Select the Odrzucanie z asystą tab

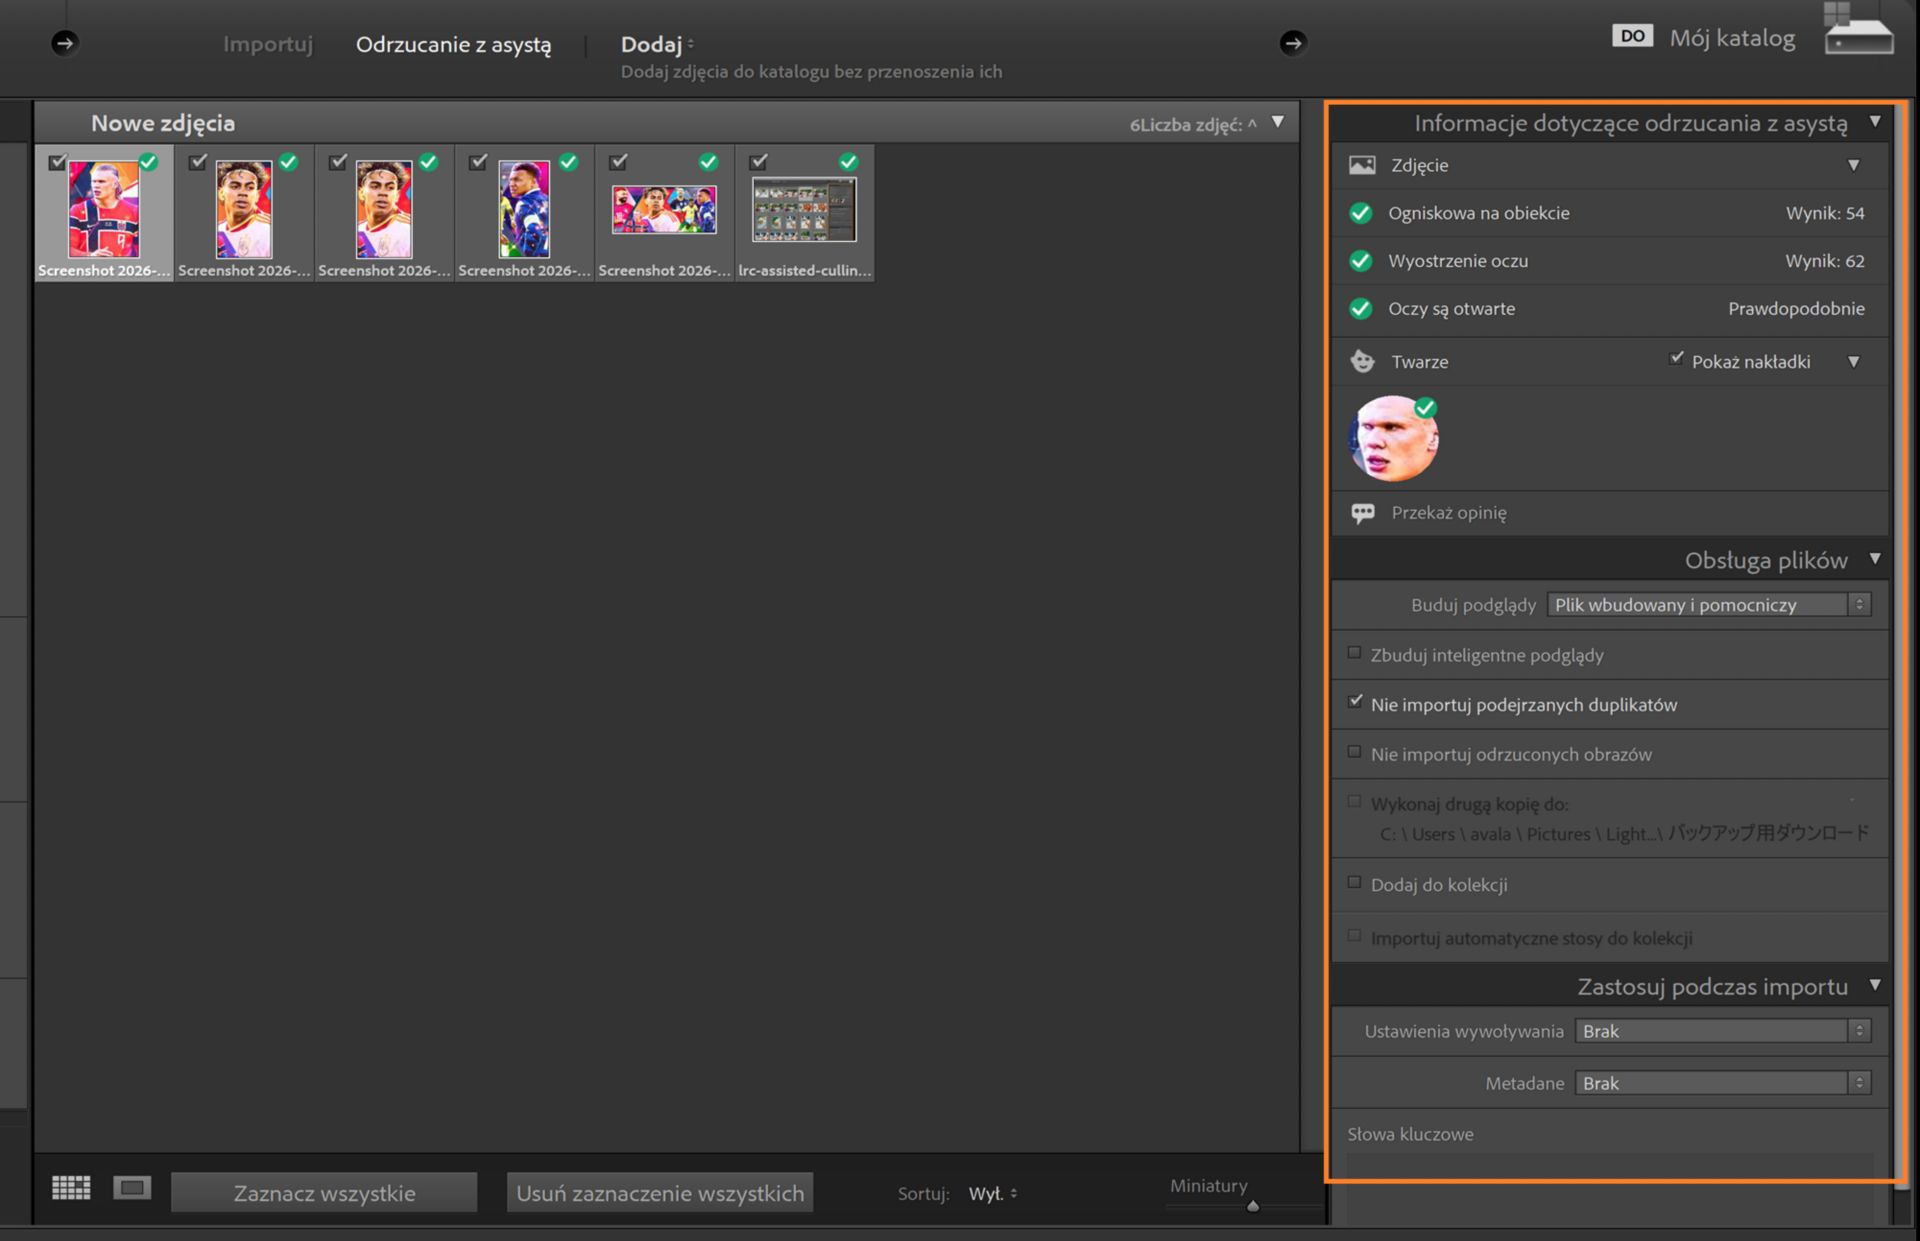[x=453, y=45]
